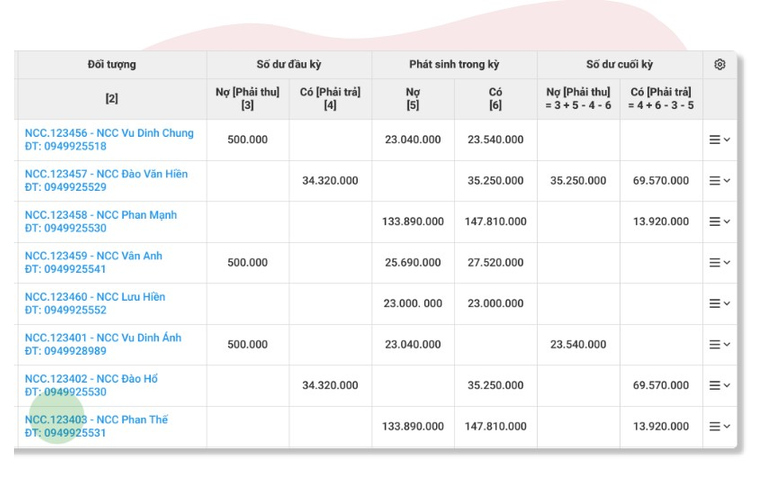Click the Phát sinh trong kỳ header
Viewport: 765px width, 478px height.
454,64
